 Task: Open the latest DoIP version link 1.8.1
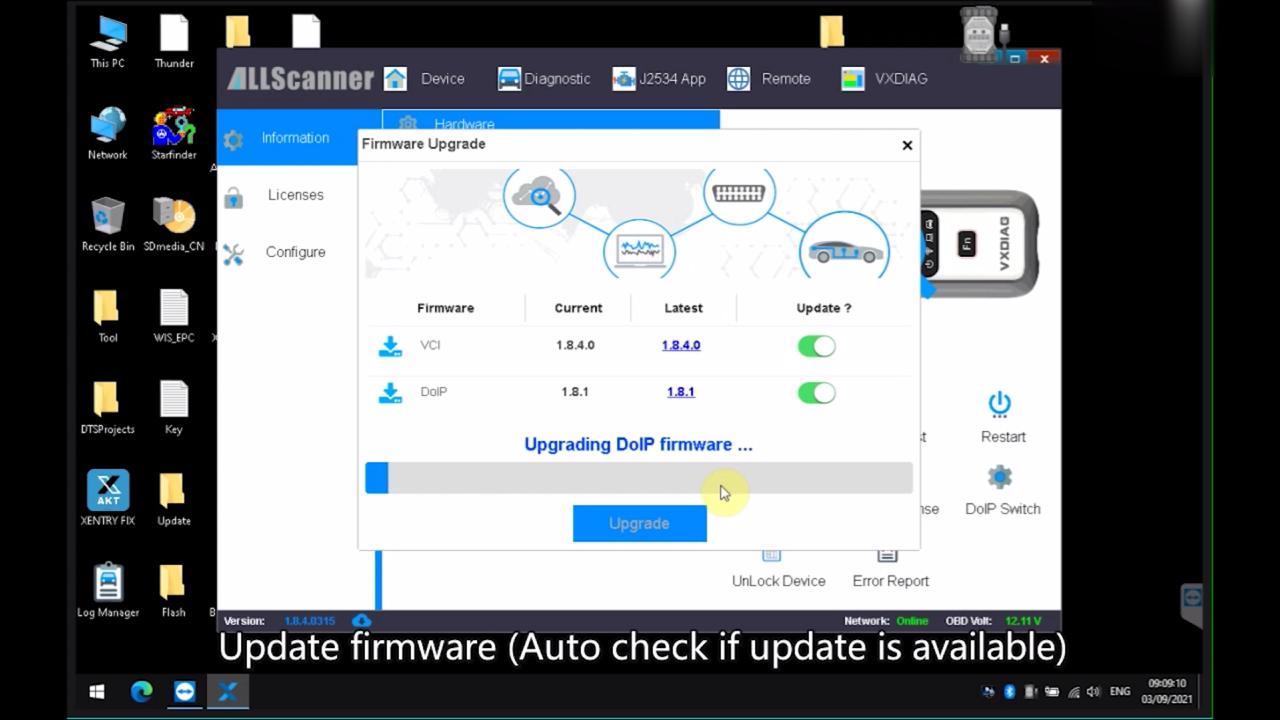[681, 392]
